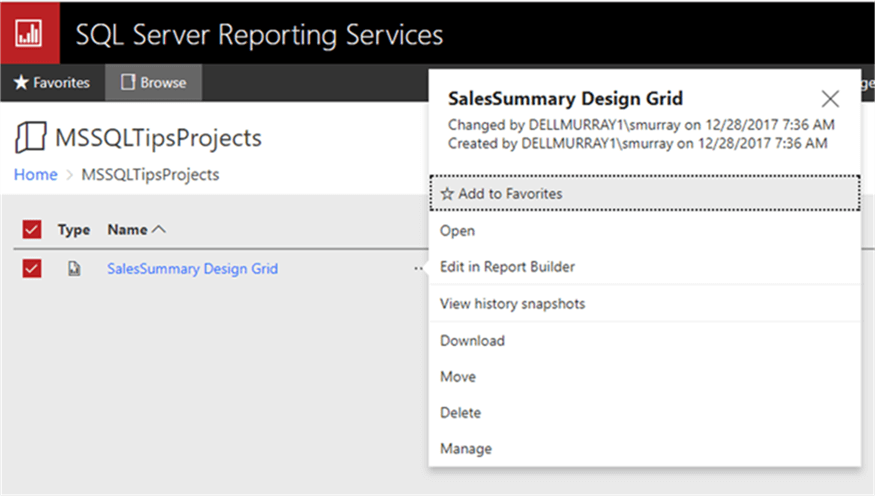Click the report file type icon
Viewport: 875px width, 496px height.
tap(74, 269)
